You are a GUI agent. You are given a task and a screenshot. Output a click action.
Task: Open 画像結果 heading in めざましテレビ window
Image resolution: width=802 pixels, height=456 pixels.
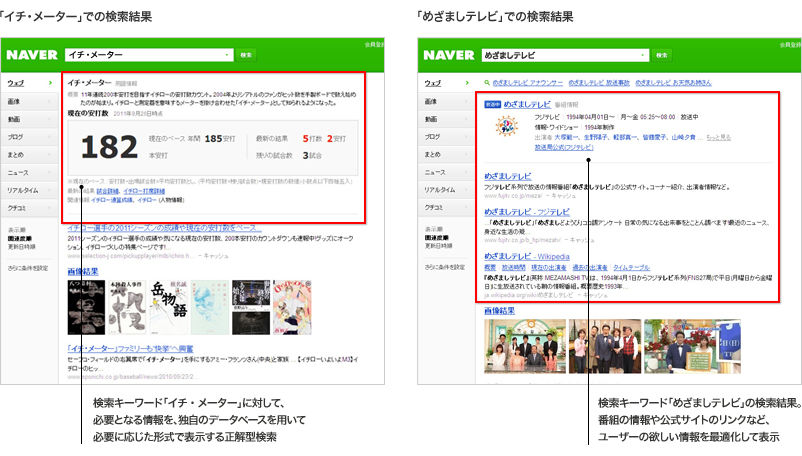coord(499,311)
